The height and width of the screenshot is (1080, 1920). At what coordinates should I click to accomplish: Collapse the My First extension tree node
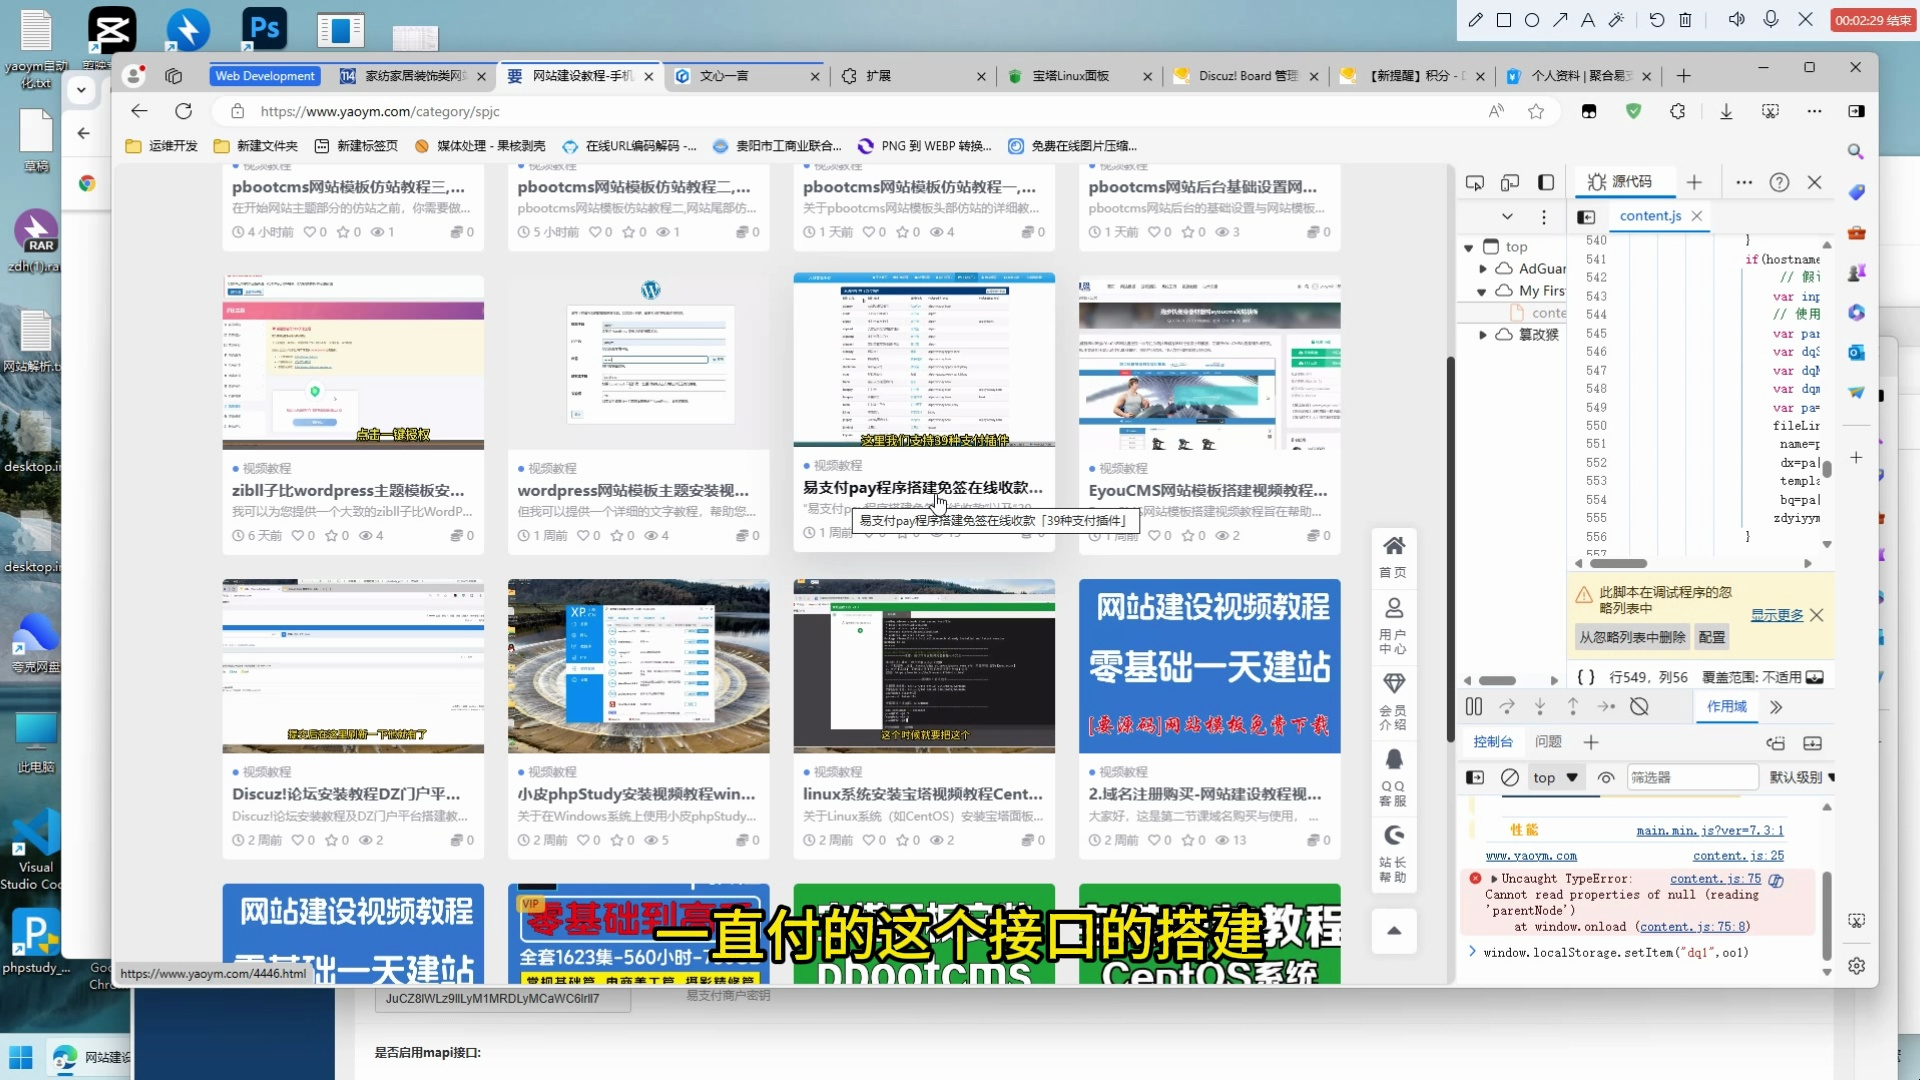tap(1482, 291)
